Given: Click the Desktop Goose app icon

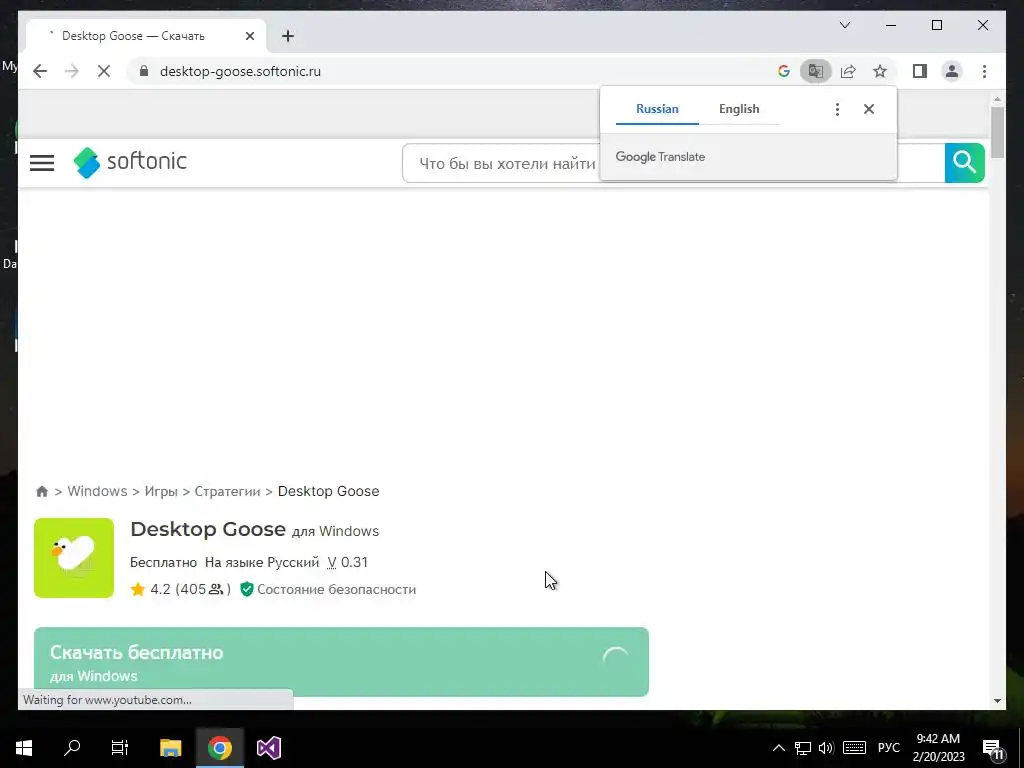Looking at the screenshot, I should click(x=74, y=558).
